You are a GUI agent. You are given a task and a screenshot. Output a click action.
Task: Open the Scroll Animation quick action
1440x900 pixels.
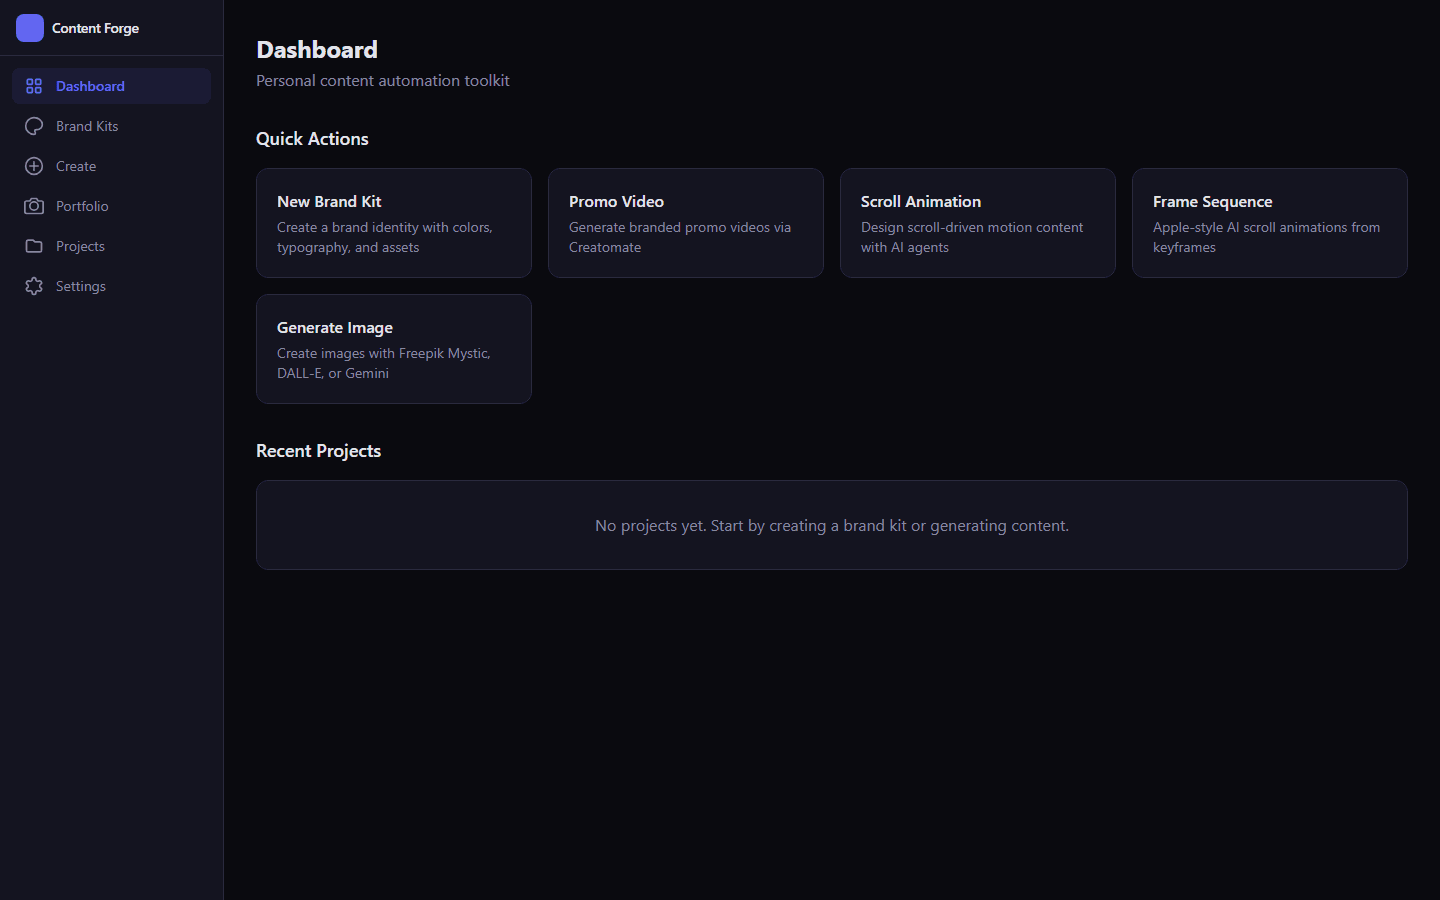[977, 223]
